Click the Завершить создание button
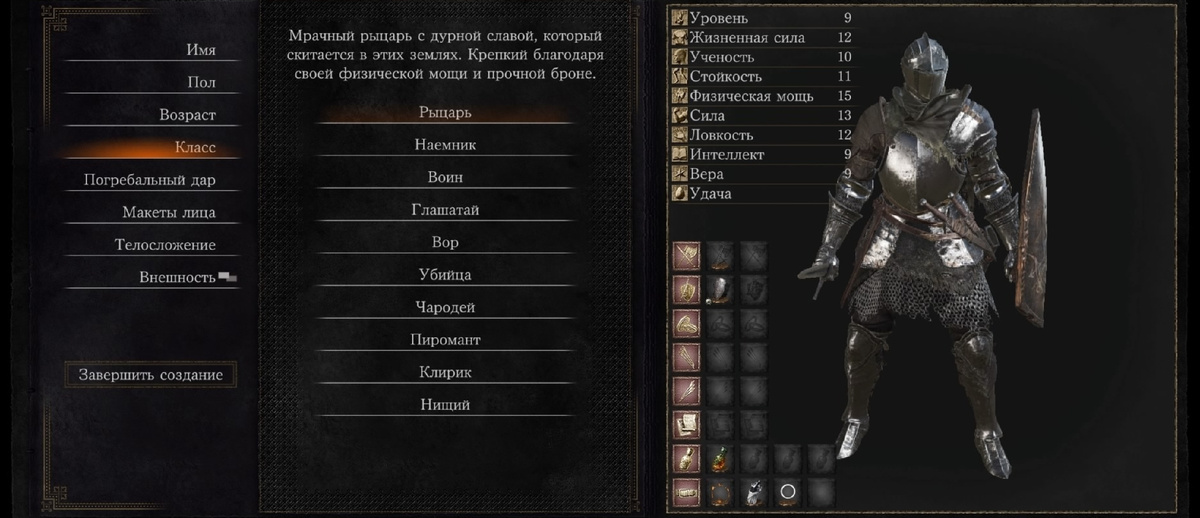 point(151,375)
